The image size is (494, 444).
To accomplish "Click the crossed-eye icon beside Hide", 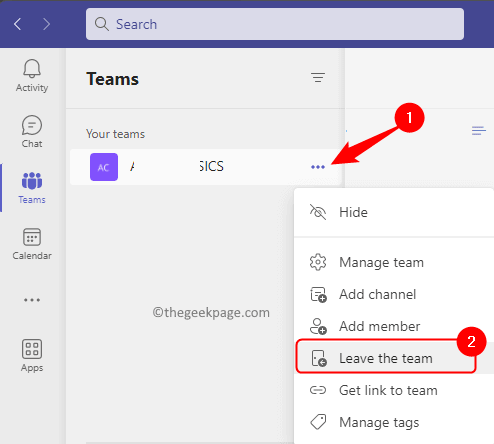I will pyautogui.click(x=318, y=212).
